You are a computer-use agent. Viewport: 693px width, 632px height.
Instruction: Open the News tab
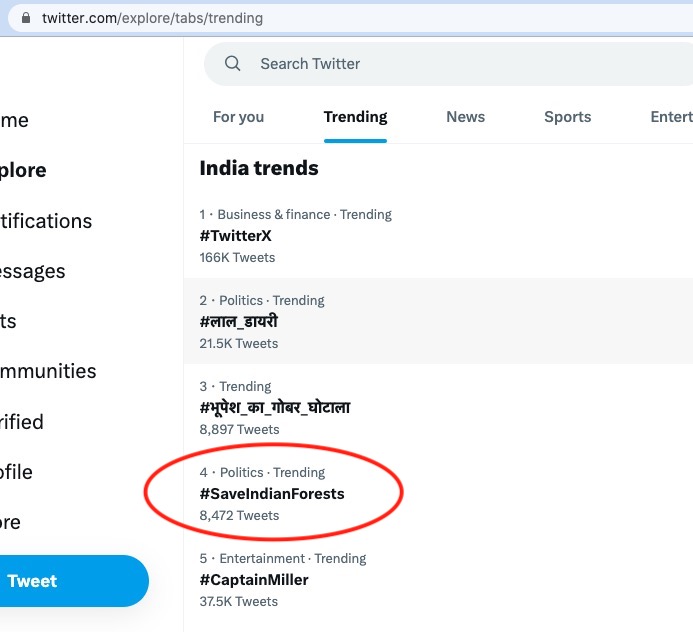[465, 117]
